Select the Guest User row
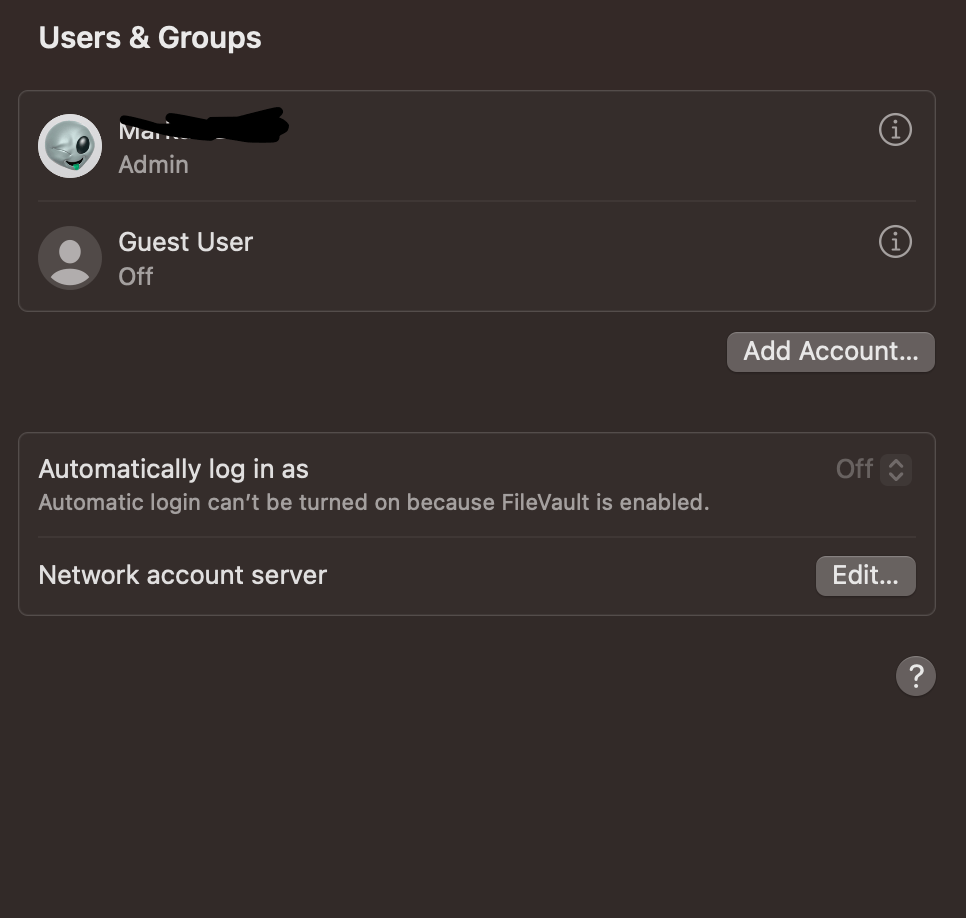This screenshot has height=918, width=966. pyautogui.click(x=400, y=257)
